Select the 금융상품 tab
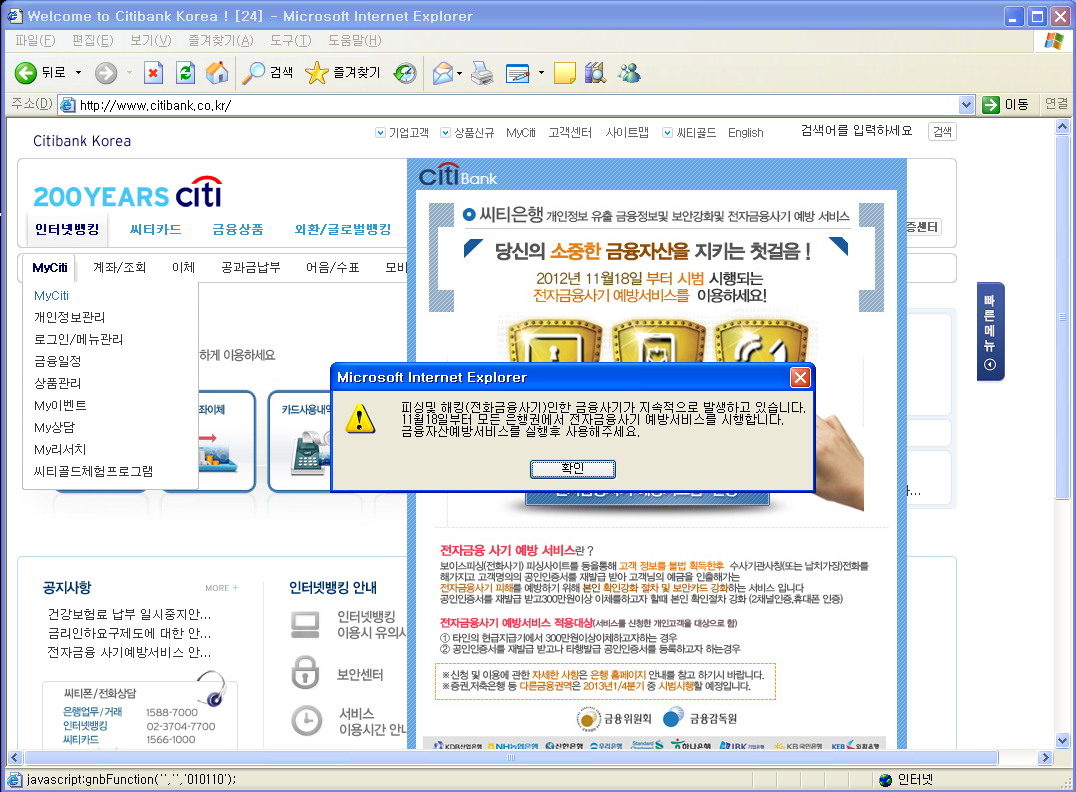1076x792 pixels. tap(237, 229)
